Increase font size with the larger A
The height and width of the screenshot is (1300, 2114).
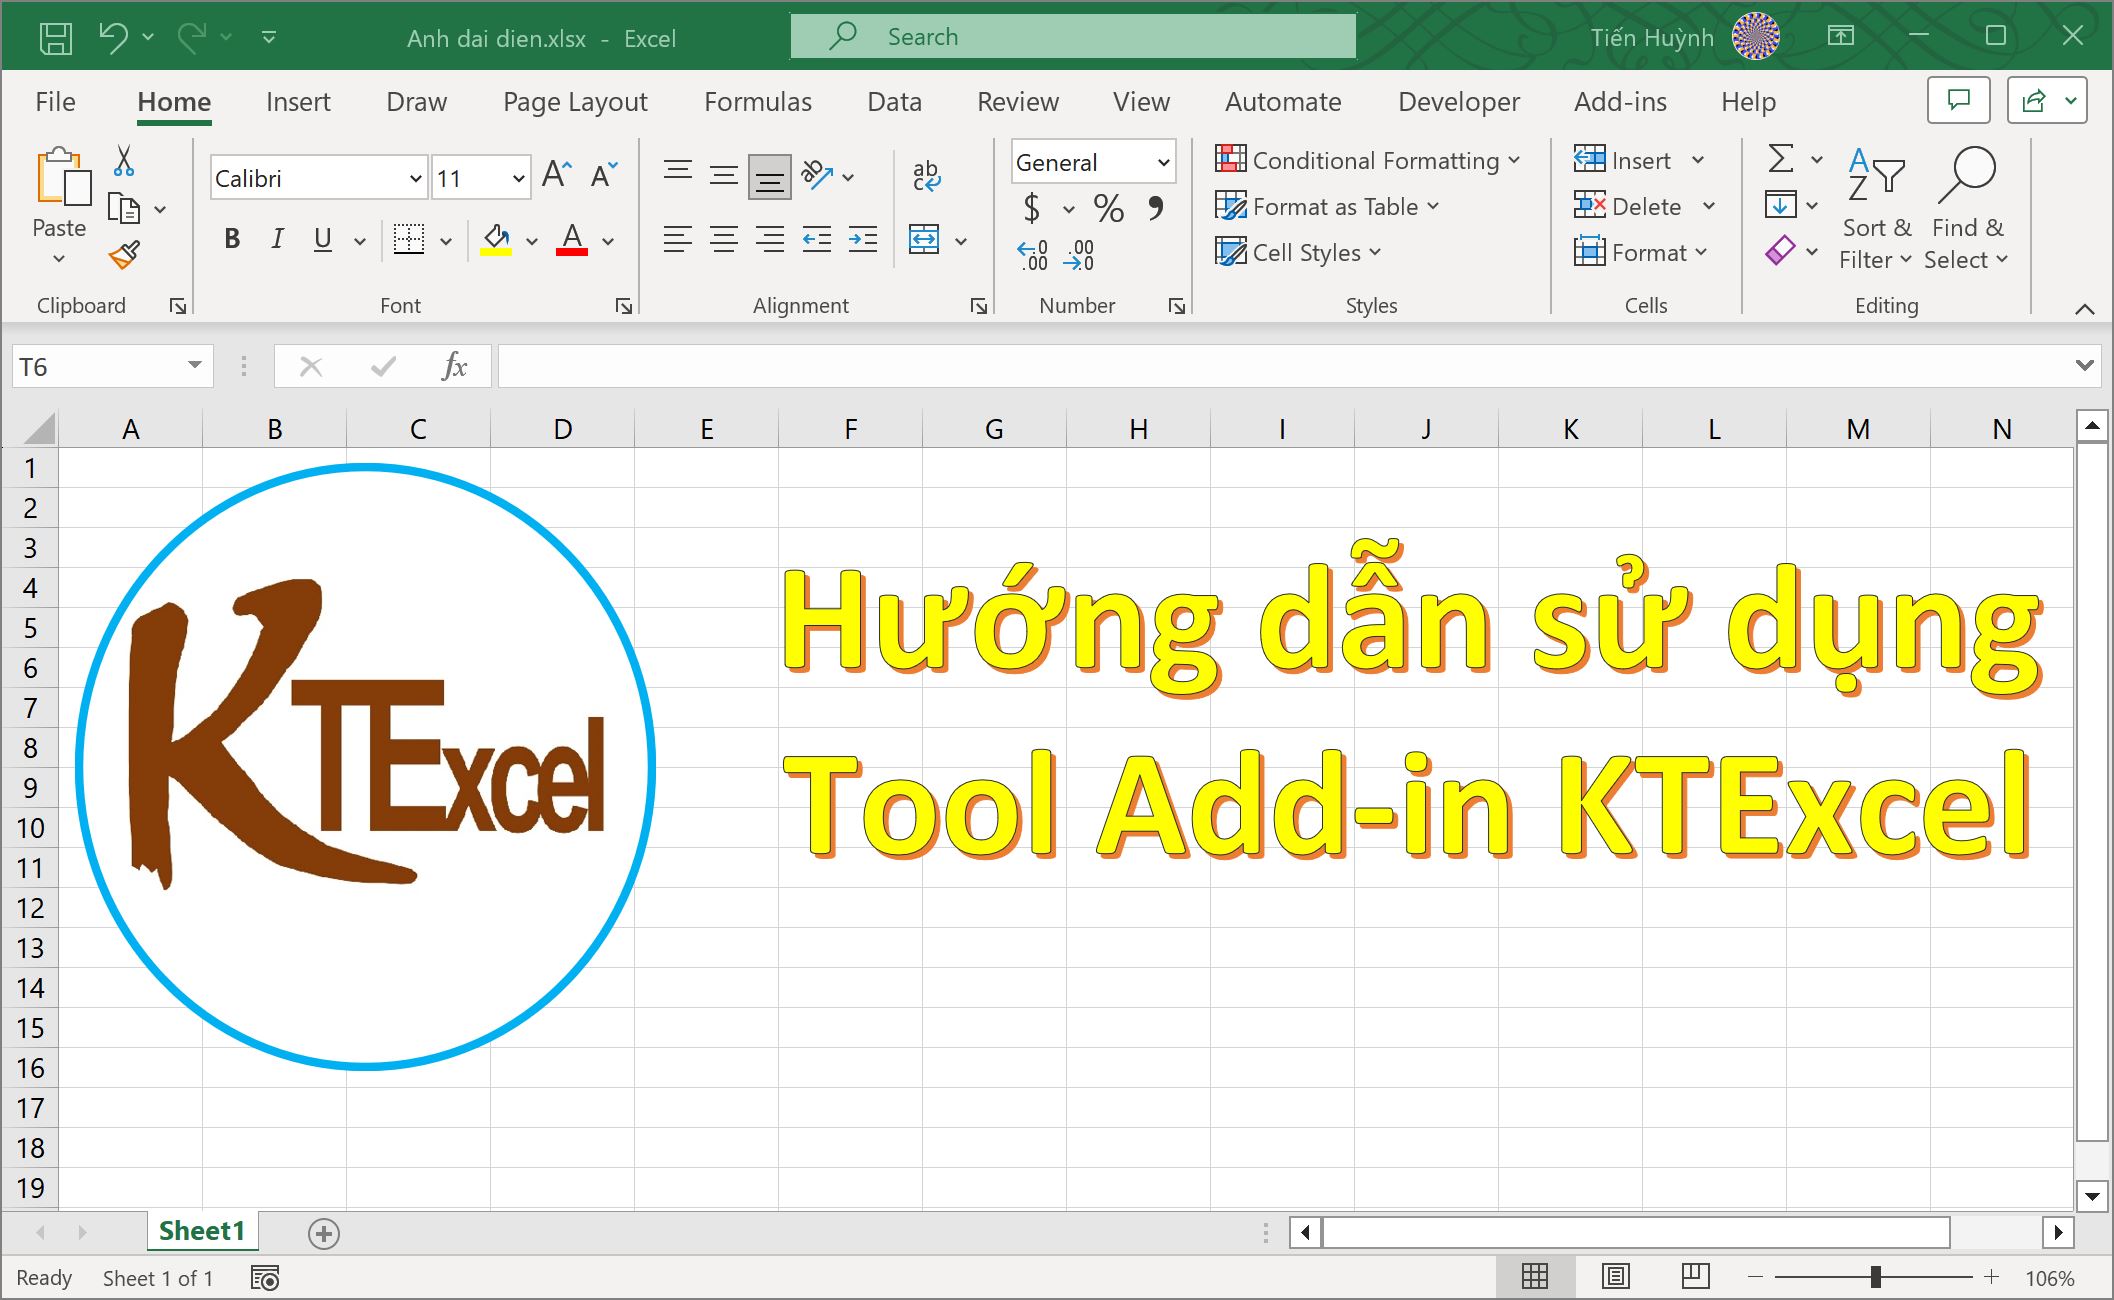coord(557,175)
